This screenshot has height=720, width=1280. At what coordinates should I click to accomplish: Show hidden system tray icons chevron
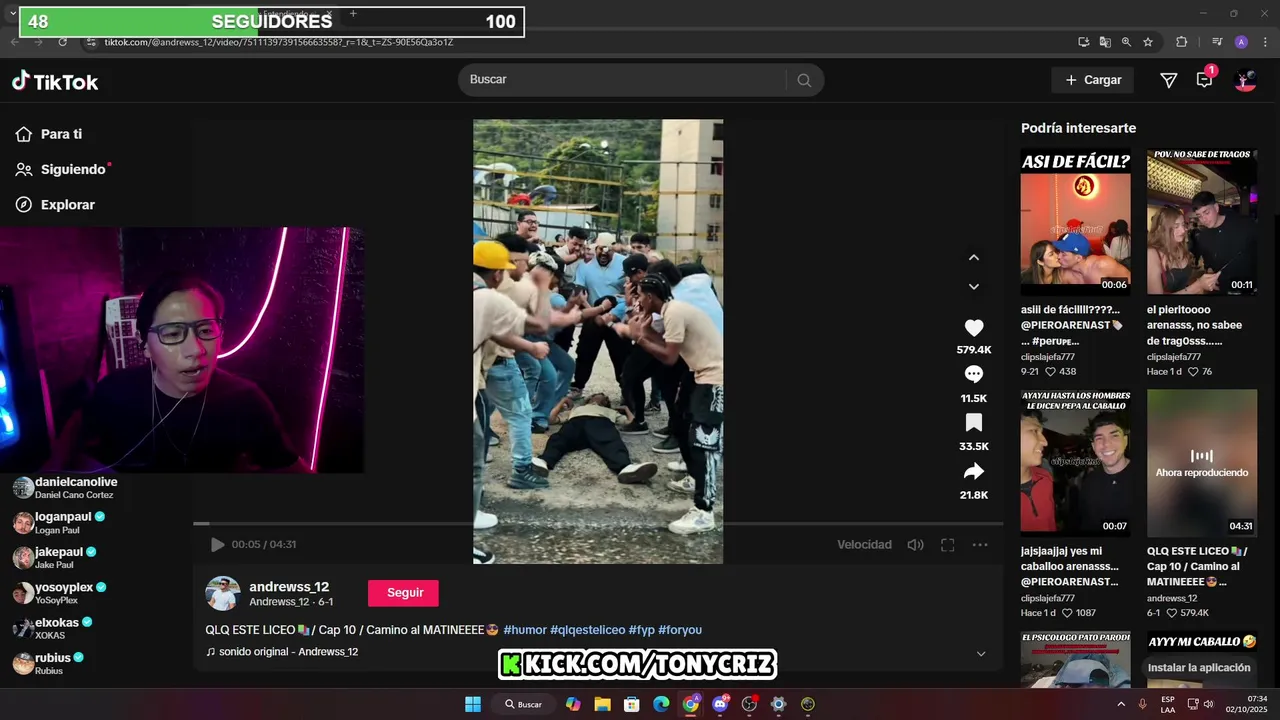pos(1119,704)
